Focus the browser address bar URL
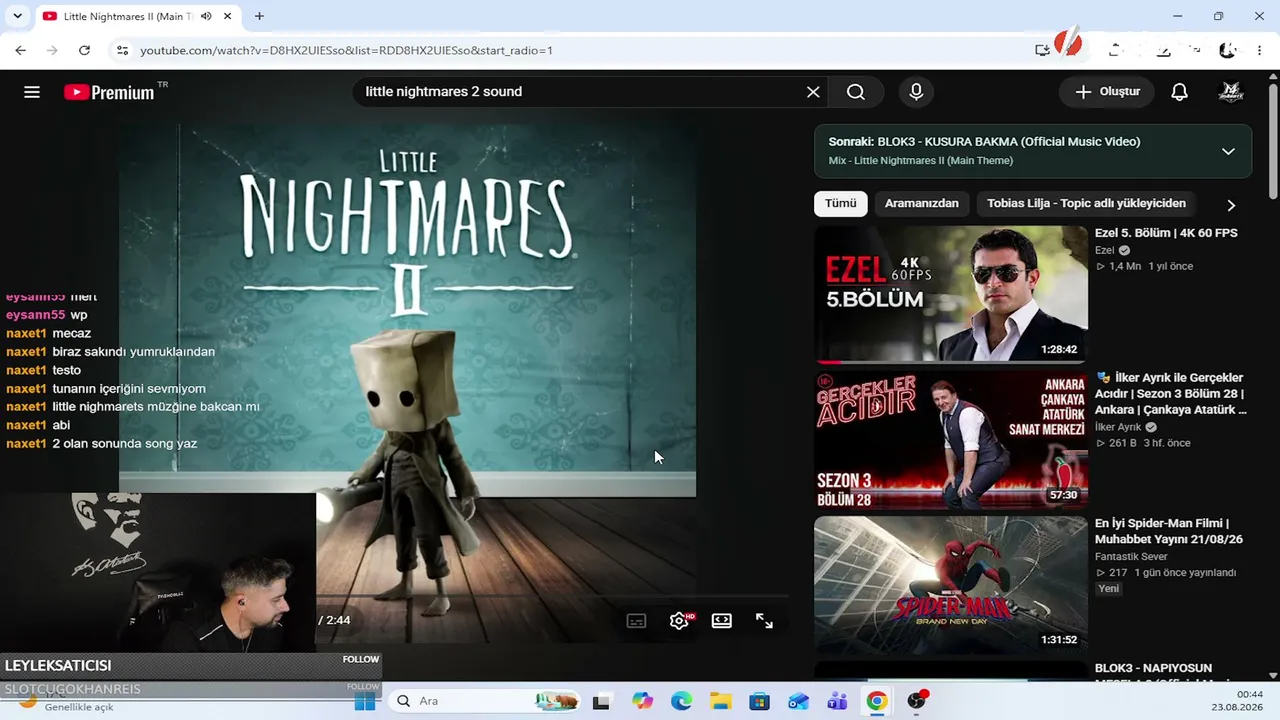The height and width of the screenshot is (720, 1280). pos(346,50)
